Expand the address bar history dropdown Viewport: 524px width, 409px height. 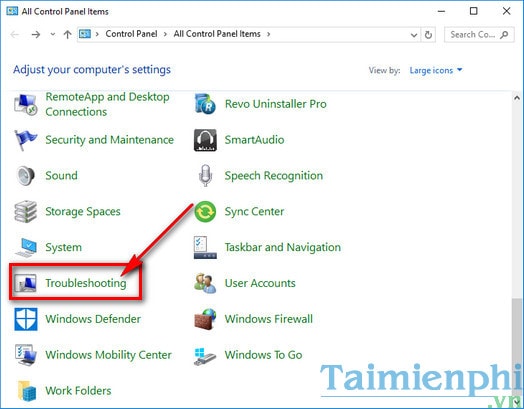(414, 35)
